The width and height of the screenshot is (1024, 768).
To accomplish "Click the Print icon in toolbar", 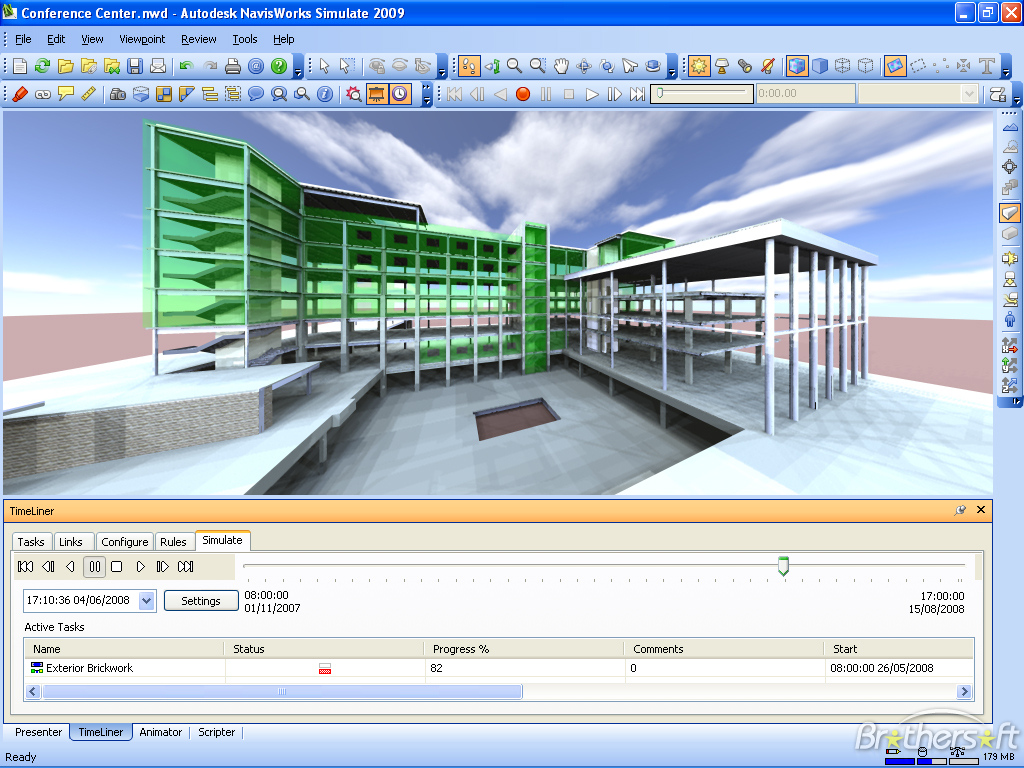I will click(x=232, y=66).
